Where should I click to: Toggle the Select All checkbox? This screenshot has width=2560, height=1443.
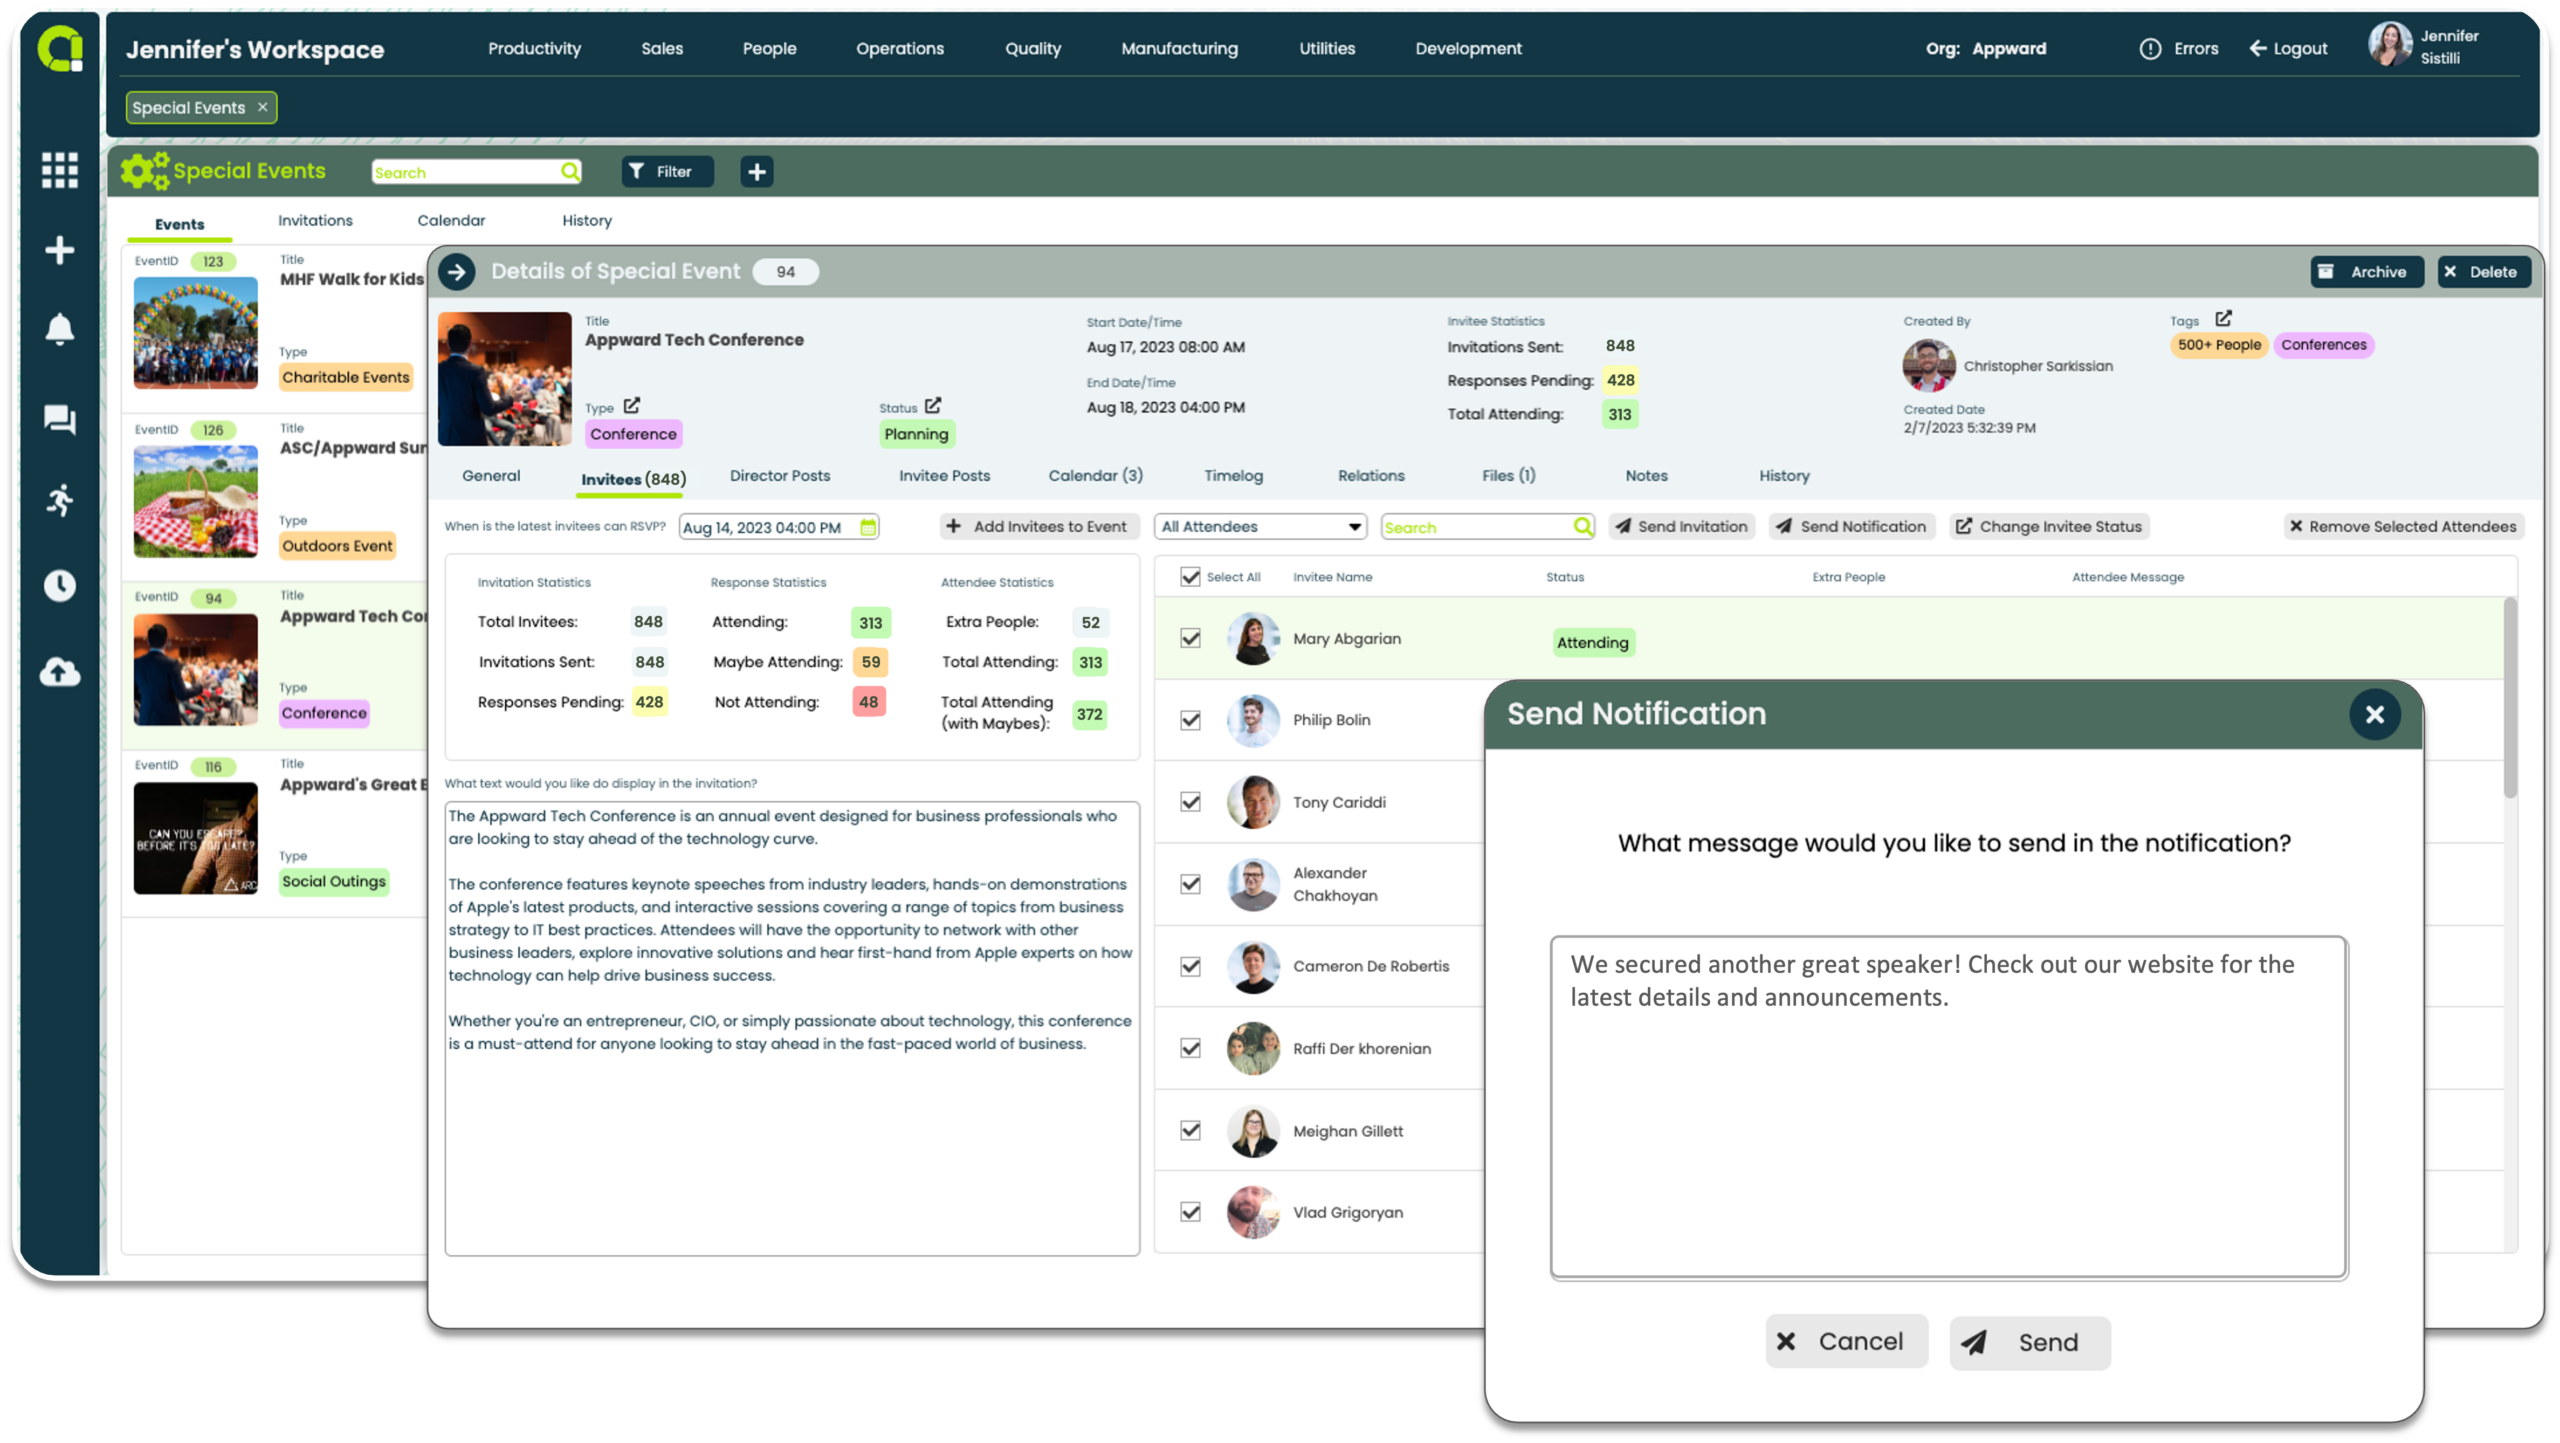pos(1190,576)
